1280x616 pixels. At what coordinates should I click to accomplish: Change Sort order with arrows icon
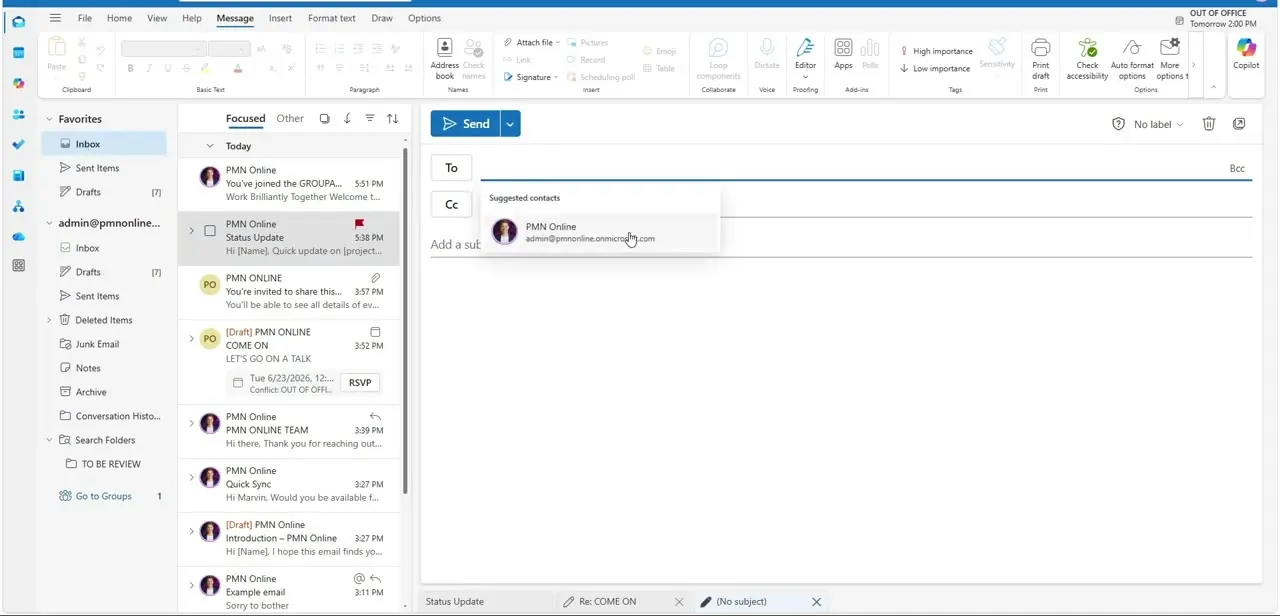pyautogui.click(x=392, y=119)
